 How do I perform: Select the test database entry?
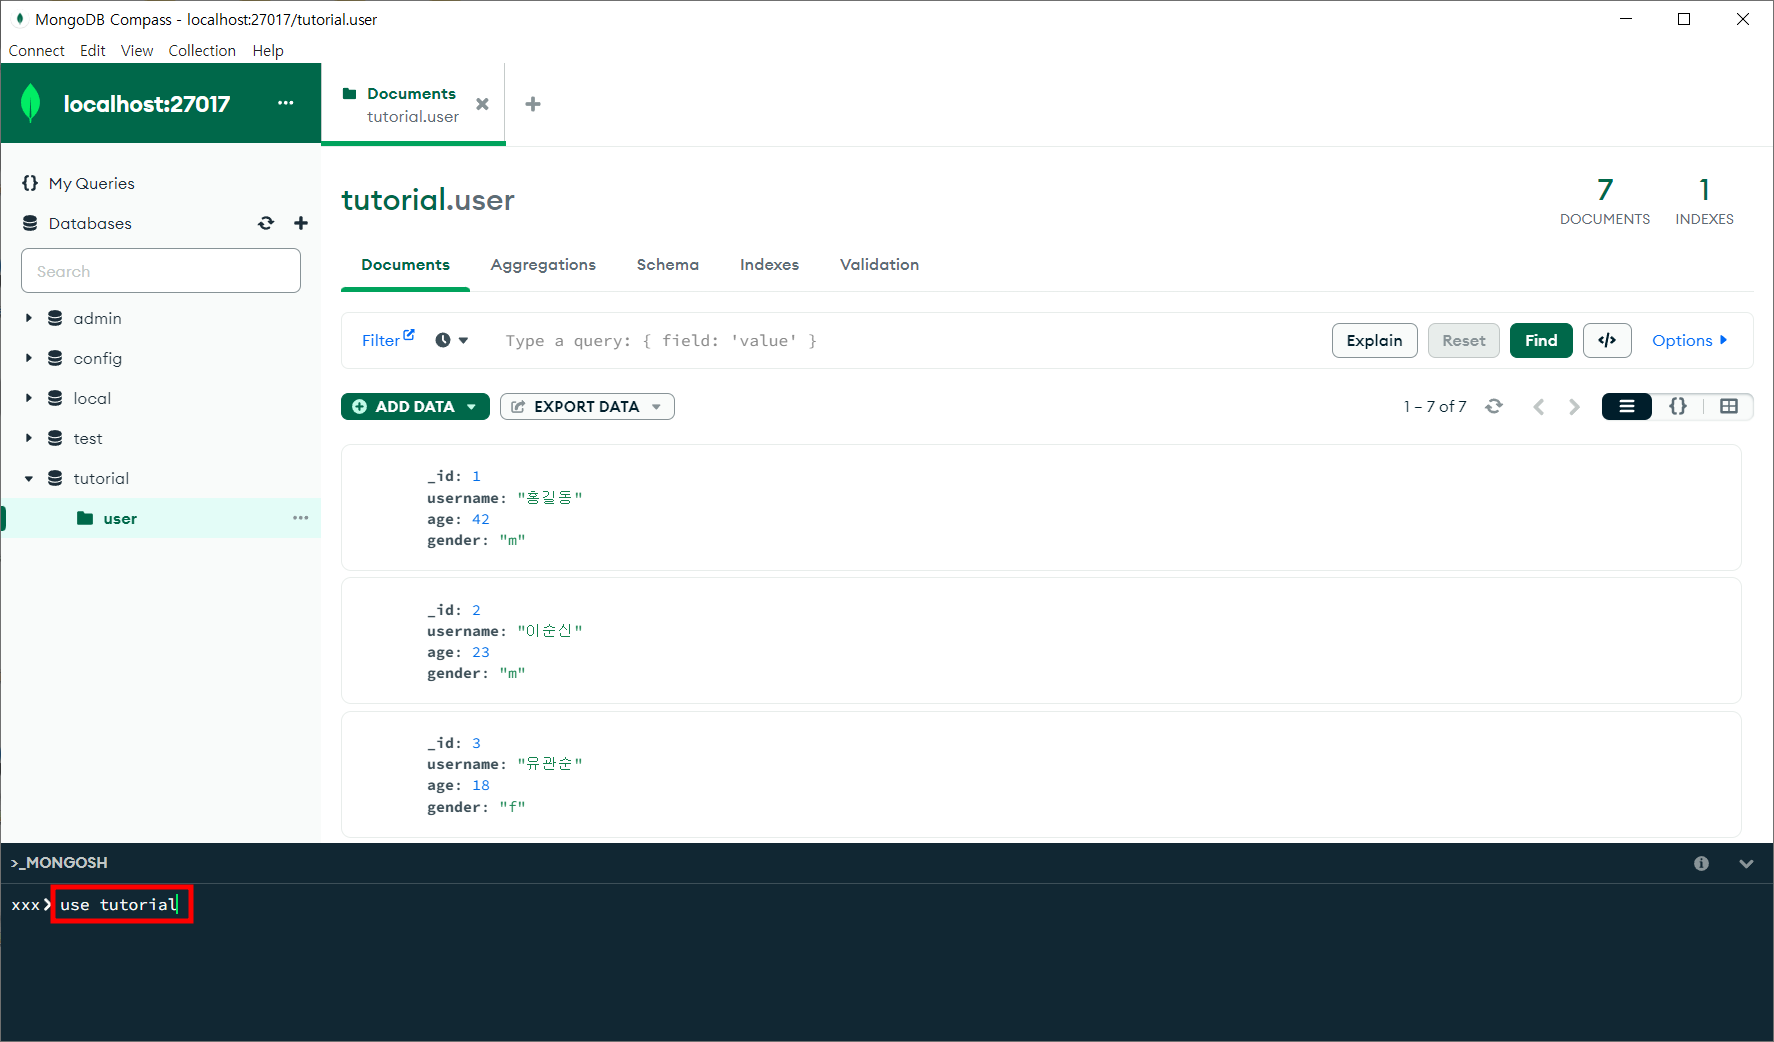pyautogui.click(x=87, y=438)
